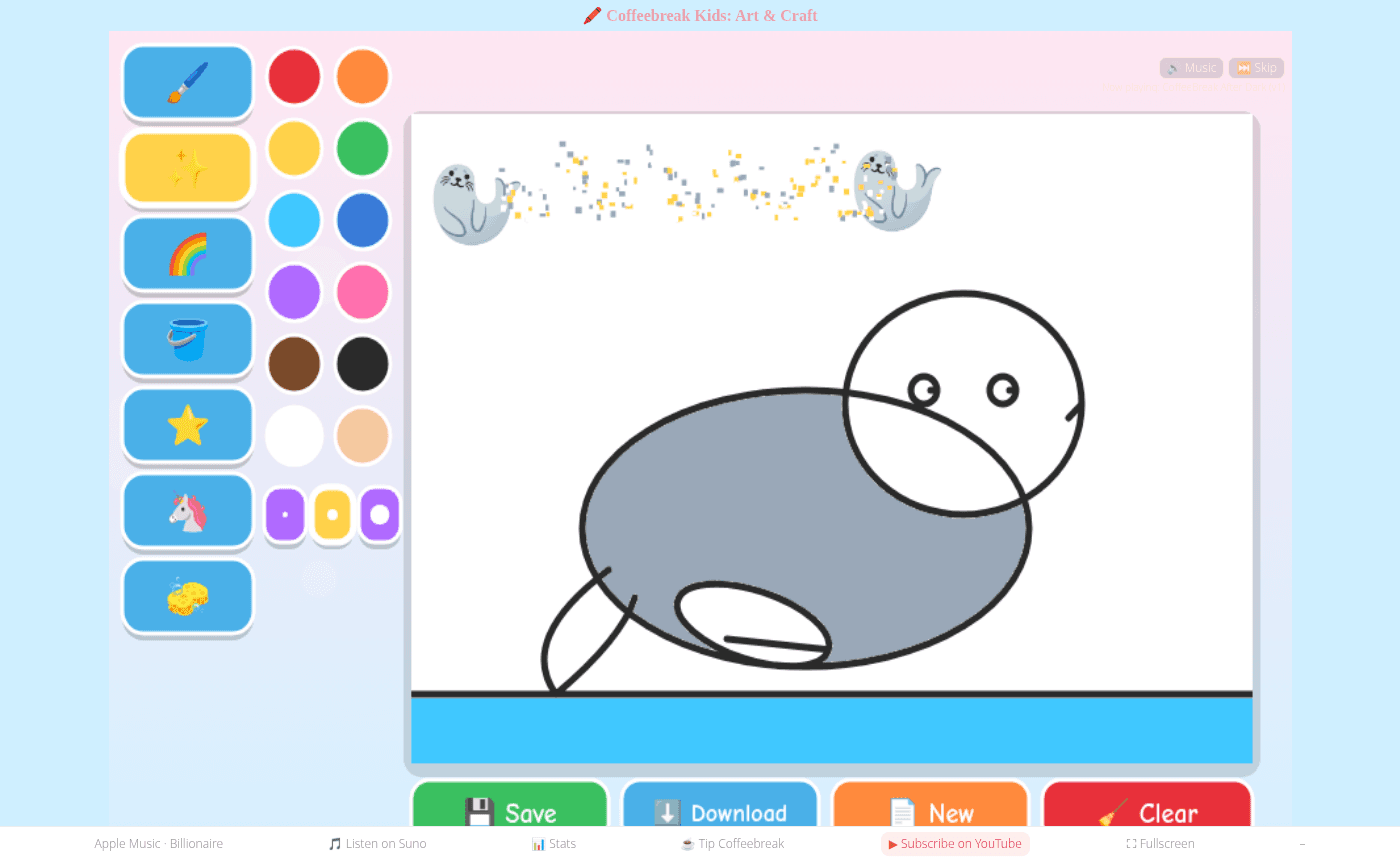The image size is (1400, 860).
Task: Skip the current music track
Action: (x=1256, y=68)
